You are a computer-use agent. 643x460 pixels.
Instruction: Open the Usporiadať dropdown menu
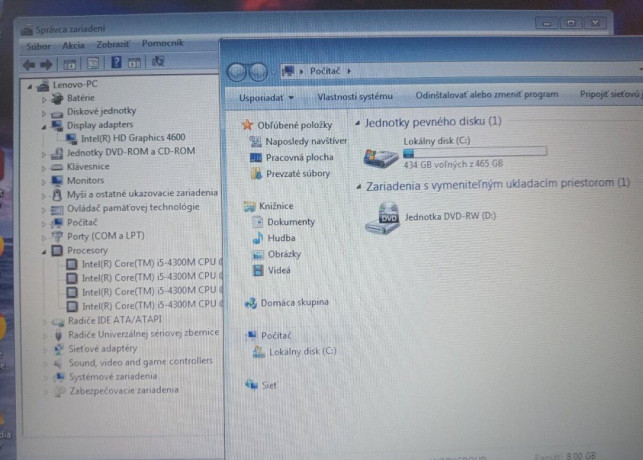click(266, 98)
